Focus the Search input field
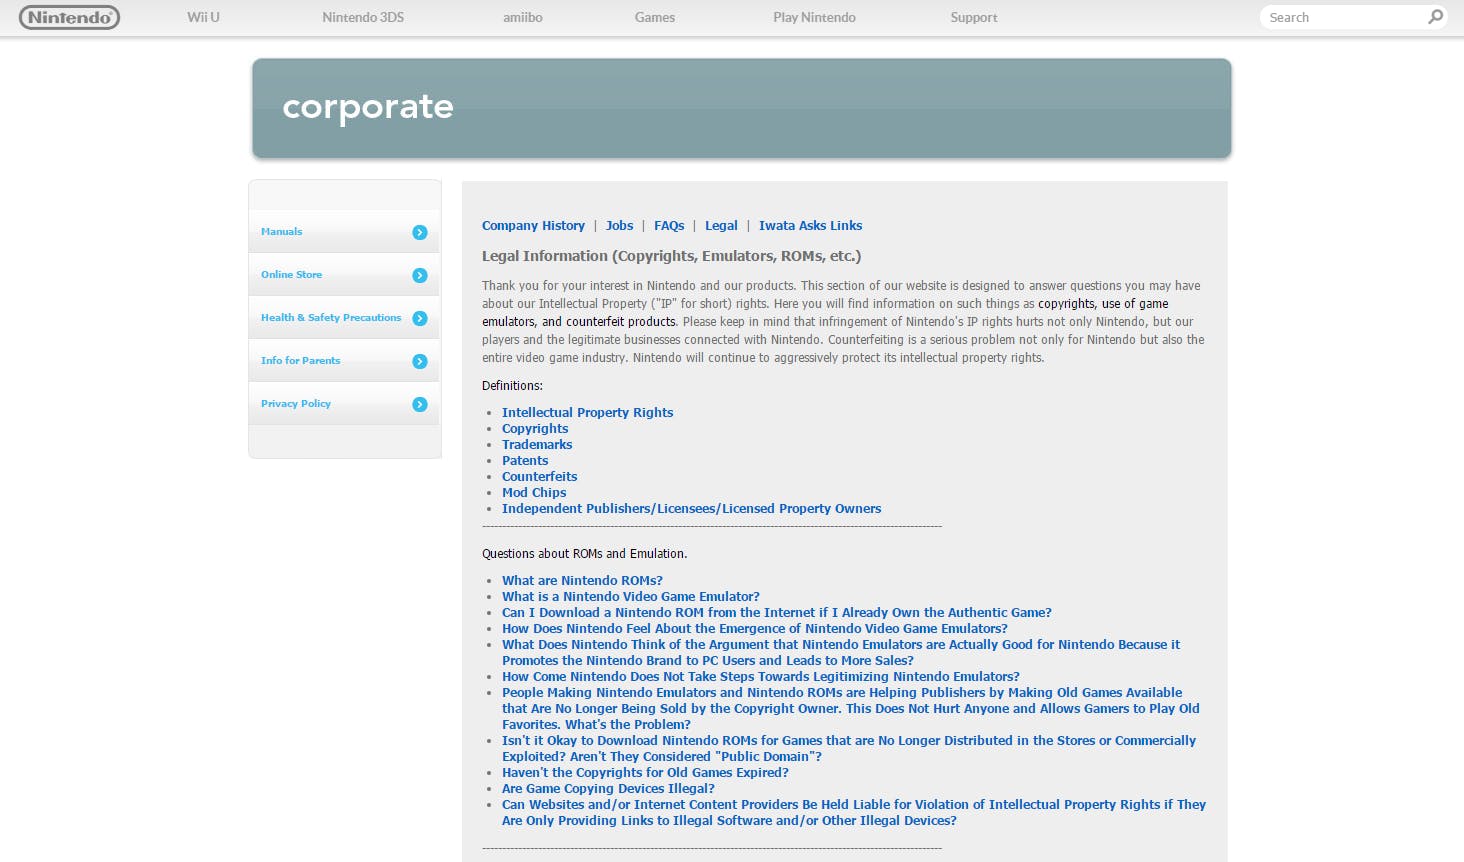This screenshot has width=1464, height=862. coord(1344,17)
